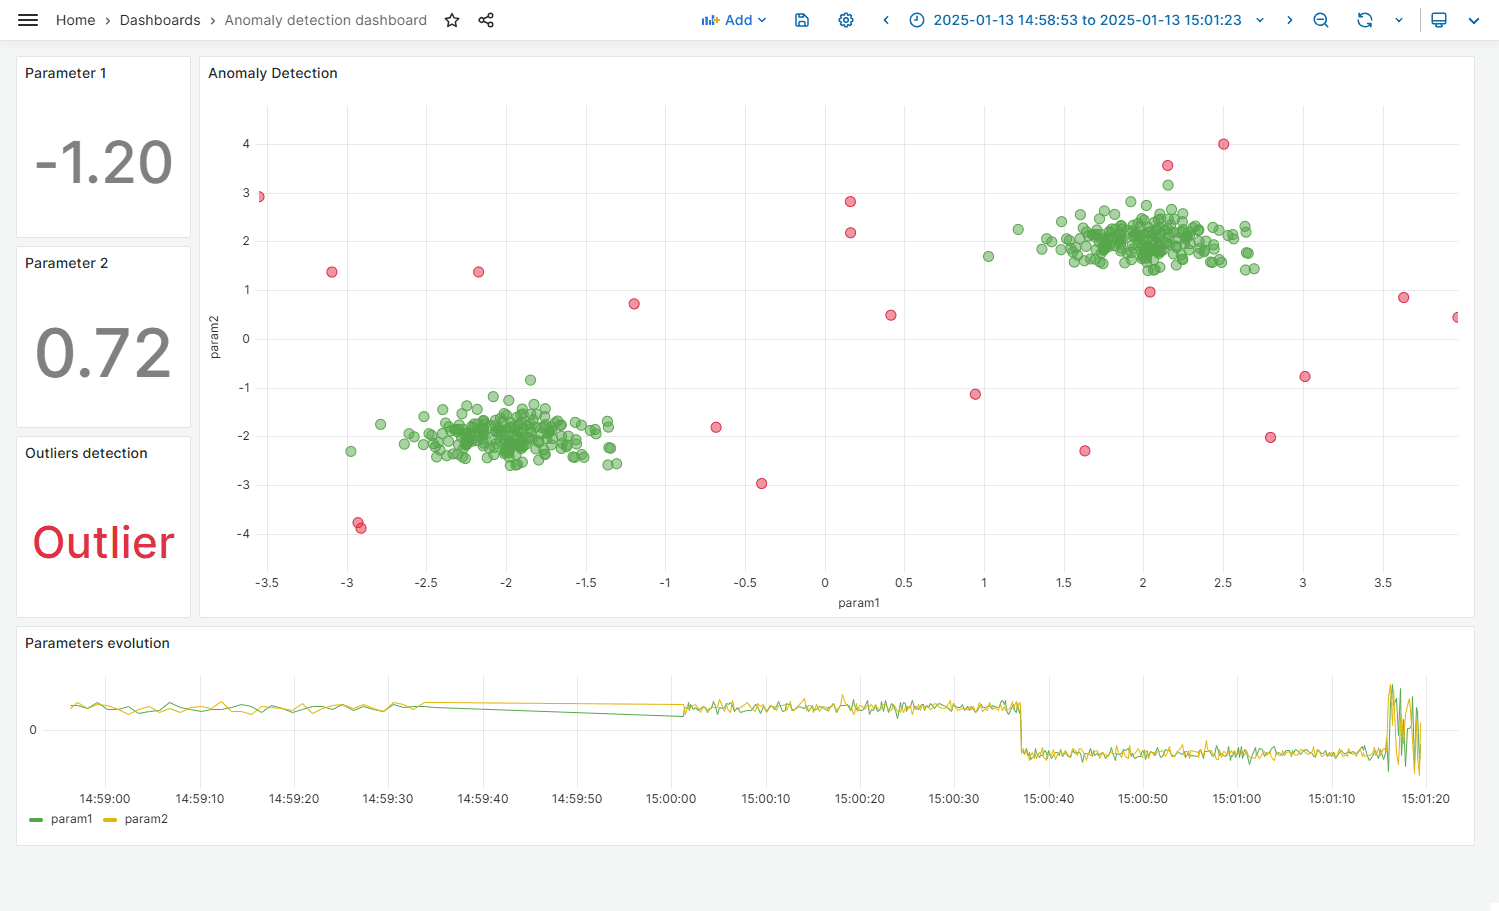Click the share dashboard icon
The height and width of the screenshot is (911, 1499).
click(486, 20)
